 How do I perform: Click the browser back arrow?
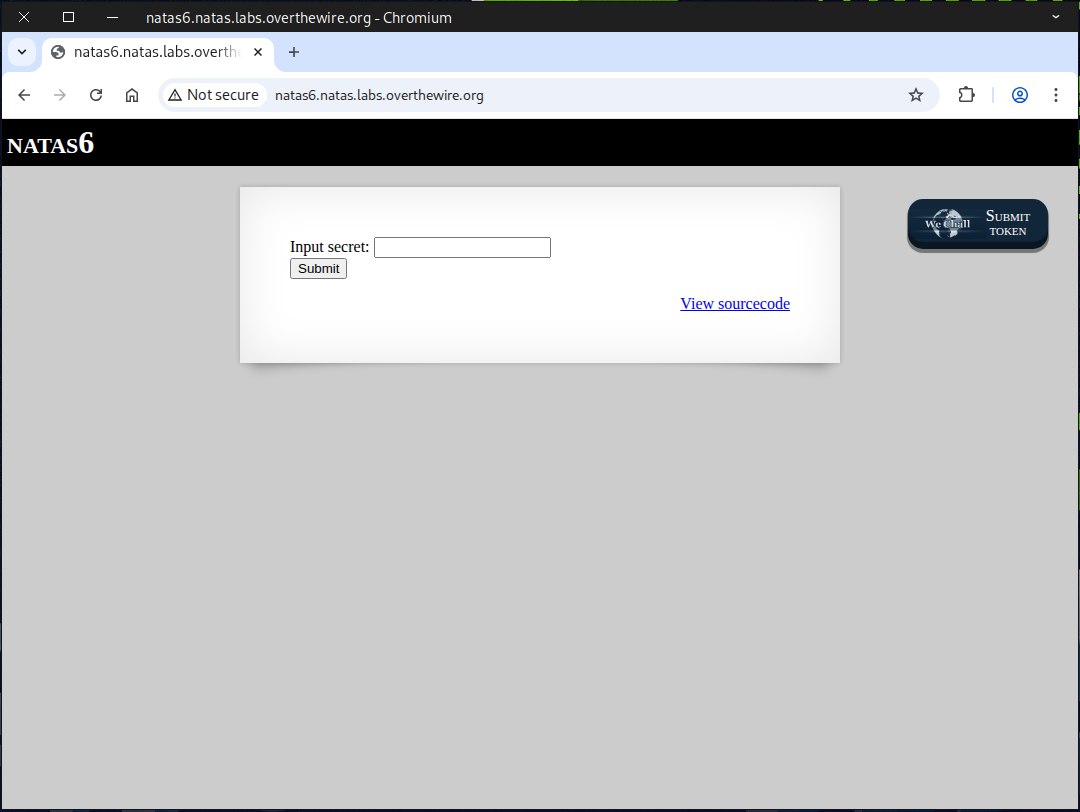[24, 95]
